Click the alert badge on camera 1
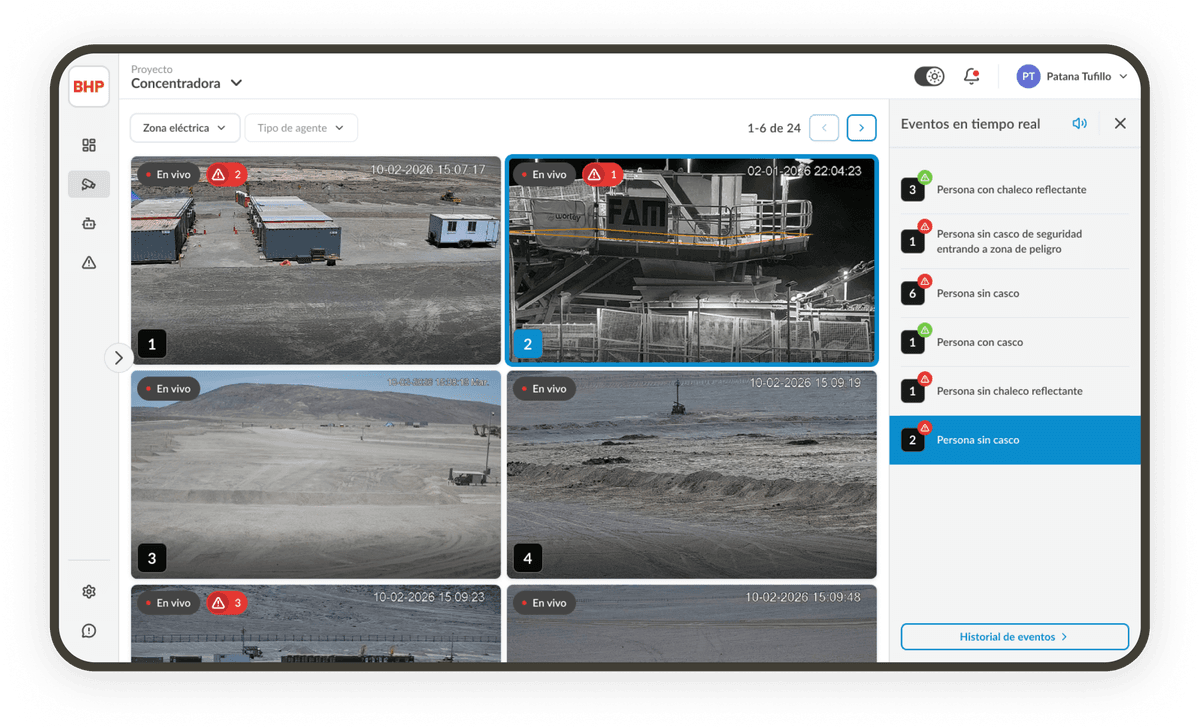1200x727 pixels. (x=227, y=173)
